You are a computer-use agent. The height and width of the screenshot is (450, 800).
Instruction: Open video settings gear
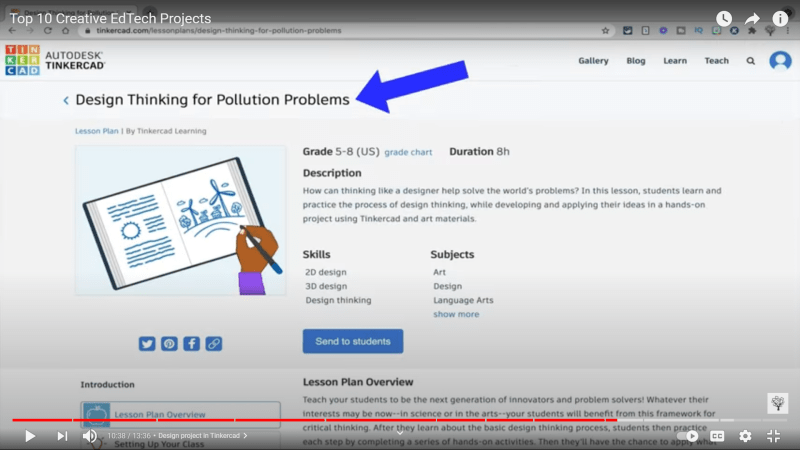(745, 436)
